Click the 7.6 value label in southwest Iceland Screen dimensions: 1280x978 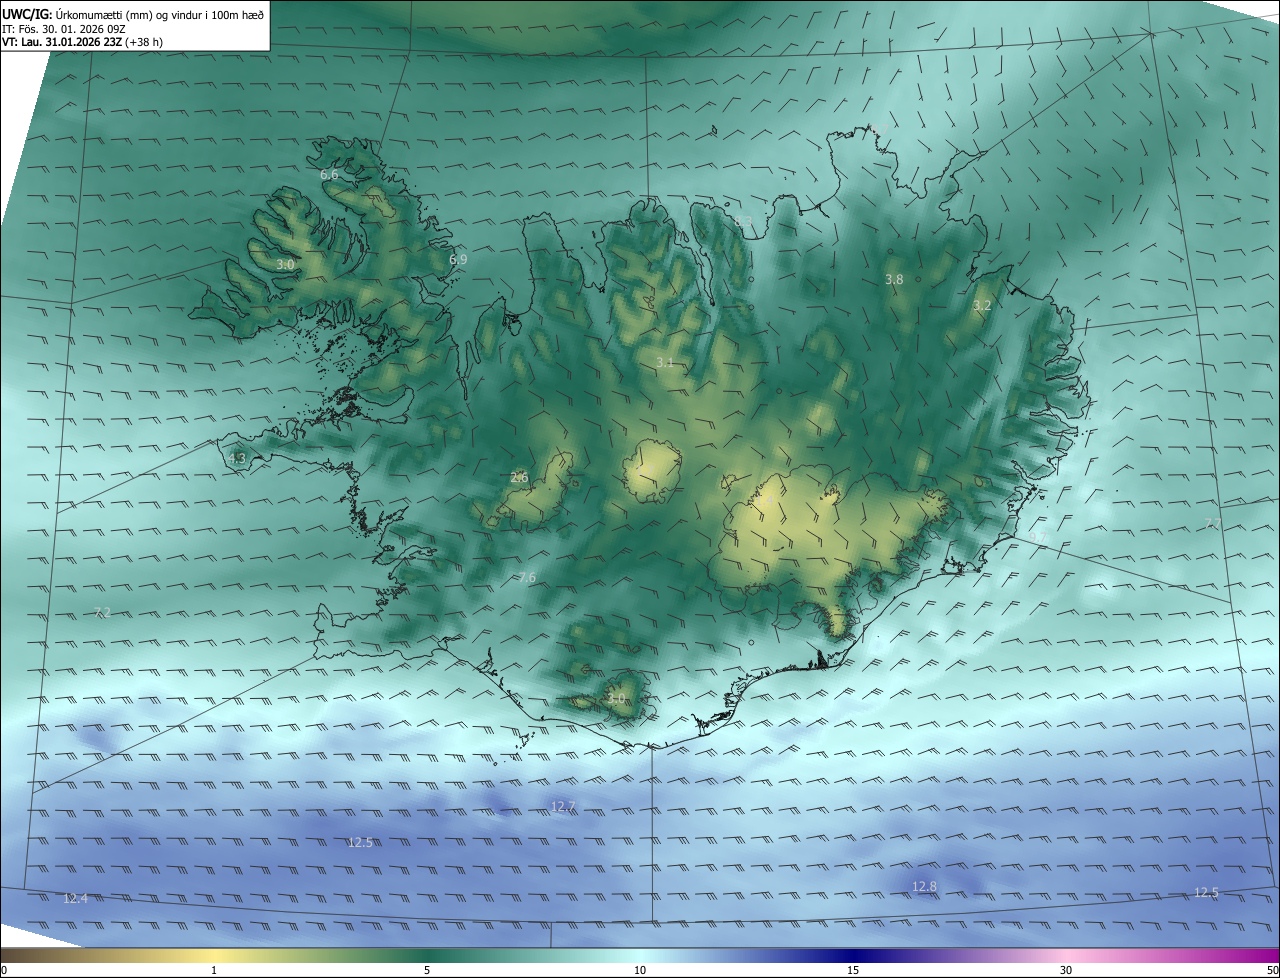[527, 578]
